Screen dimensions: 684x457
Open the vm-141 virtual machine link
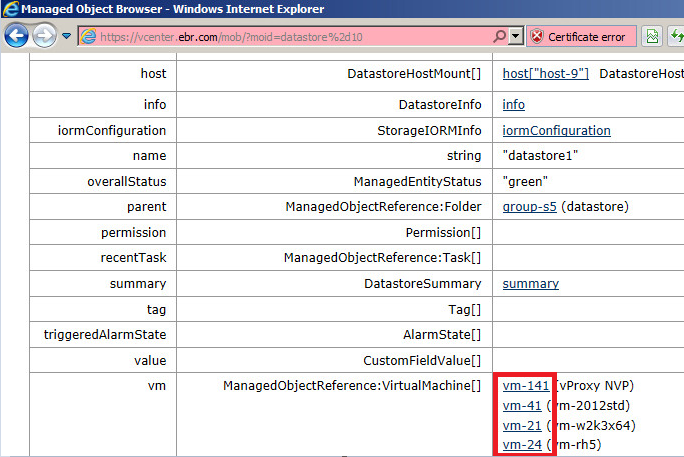(525, 386)
